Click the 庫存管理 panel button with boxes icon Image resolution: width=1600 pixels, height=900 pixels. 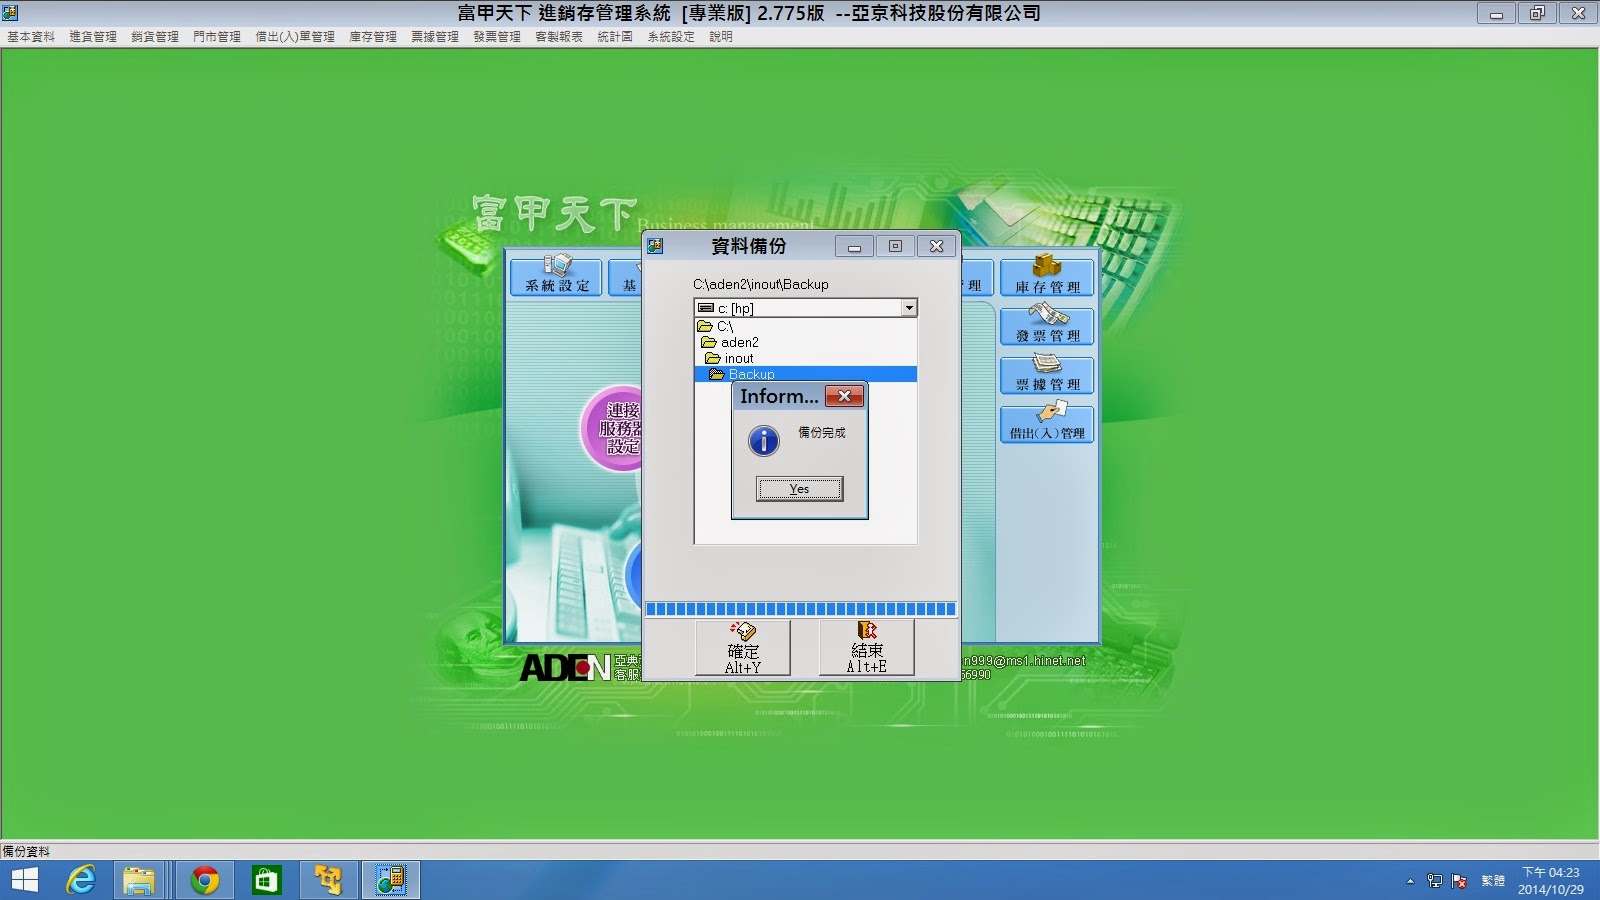pos(1047,275)
